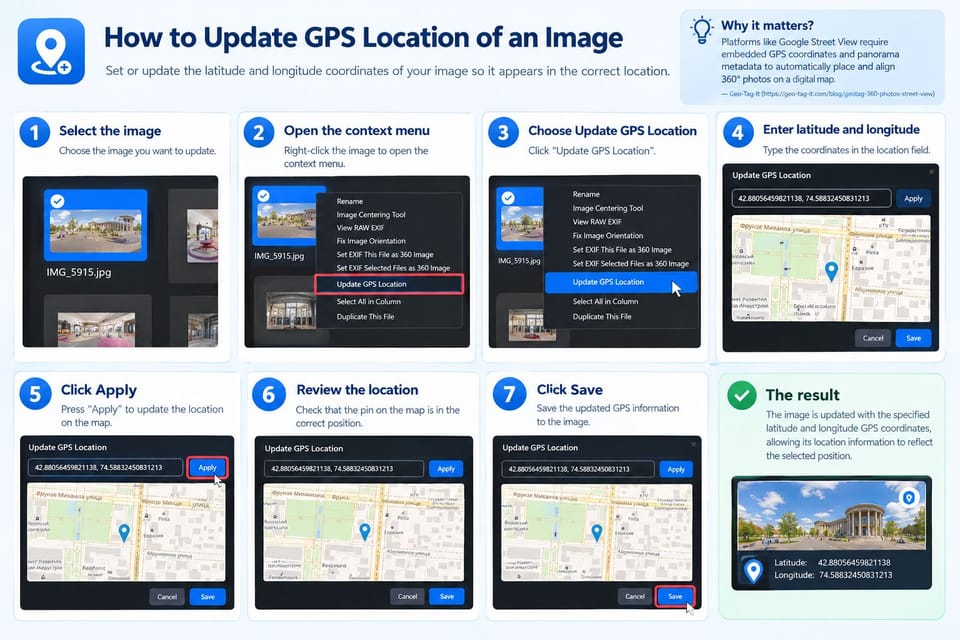Click the IMG_5915.jpg file name in step 2
The height and width of the screenshot is (640, 960).
[x=279, y=256]
